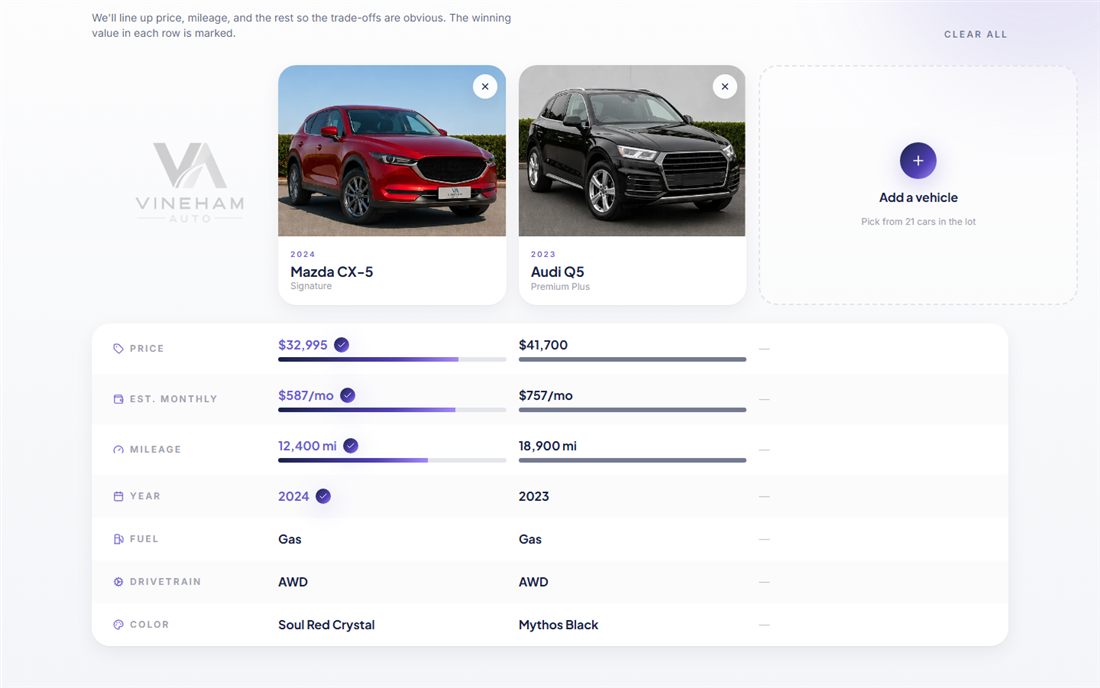Select the Audi's 2023 year value
This screenshot has width=1100, height=688.
534,496
